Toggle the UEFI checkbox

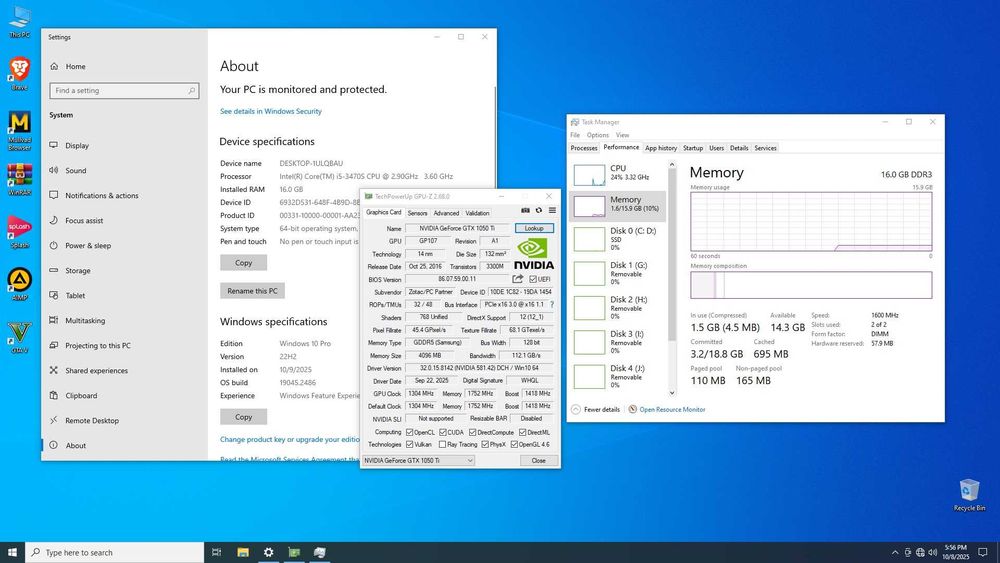pyautogui.click(x=533, y=279)
